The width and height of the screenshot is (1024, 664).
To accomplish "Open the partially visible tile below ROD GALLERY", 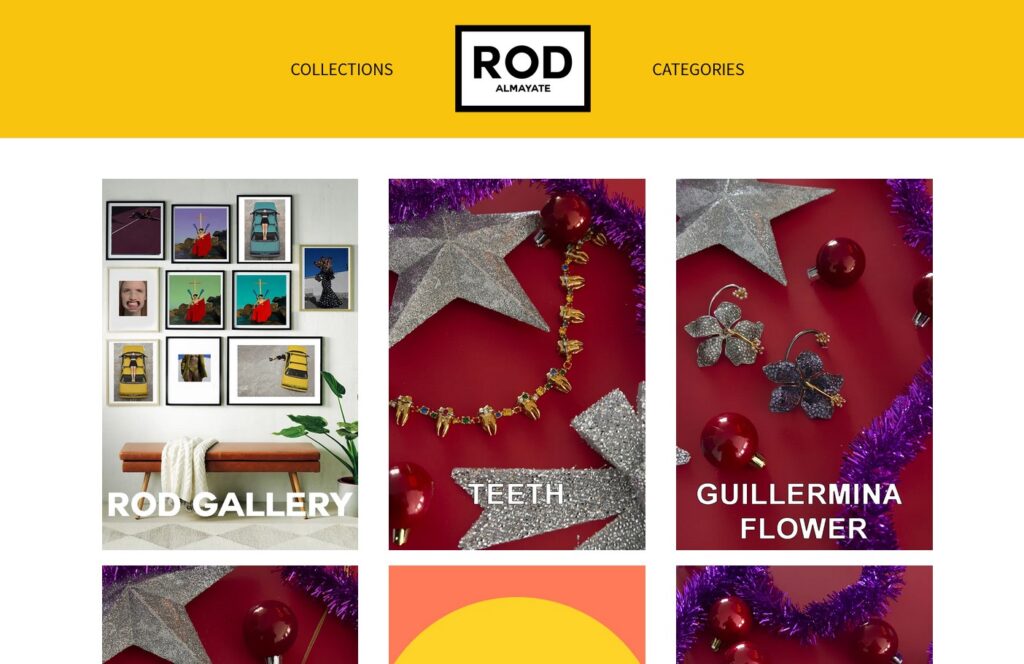I will coord(230,614).
